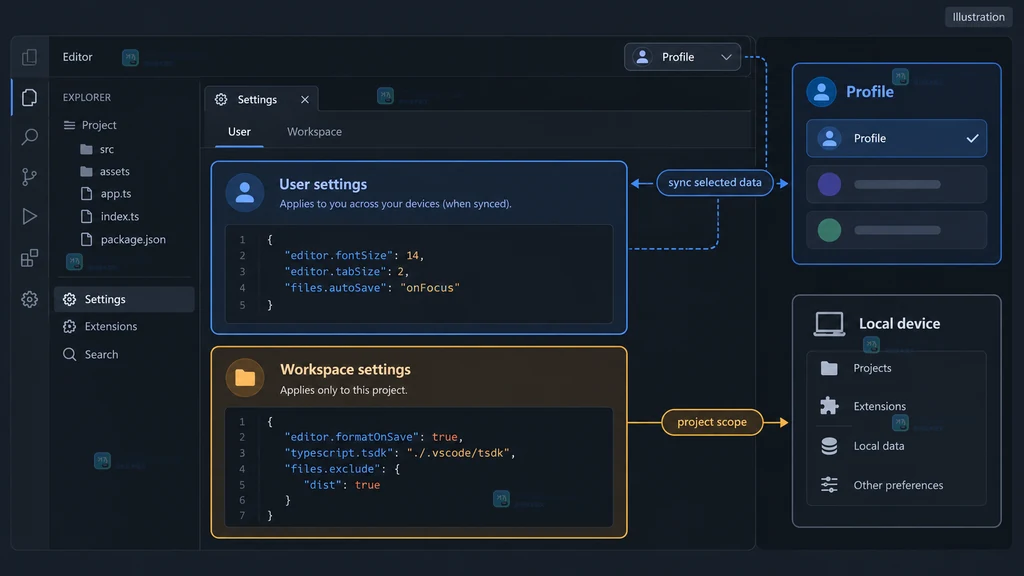Screen dimensions: 1024x576
Task: Click the "onFocus" value
Action: tap(430, 287)
